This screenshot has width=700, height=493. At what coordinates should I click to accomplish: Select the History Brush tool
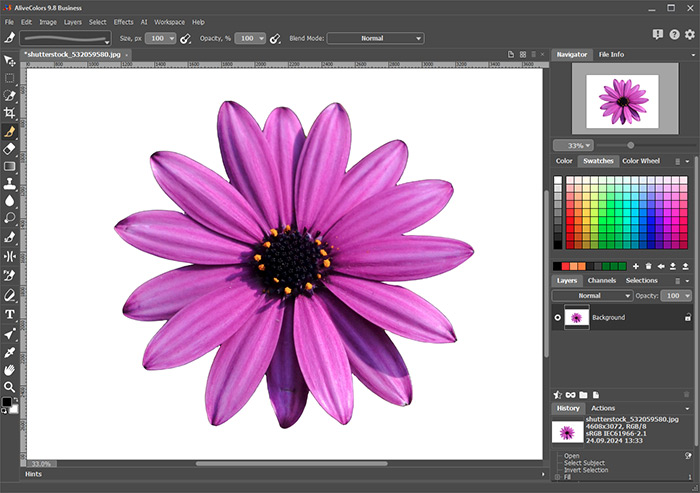pos(9,276)
